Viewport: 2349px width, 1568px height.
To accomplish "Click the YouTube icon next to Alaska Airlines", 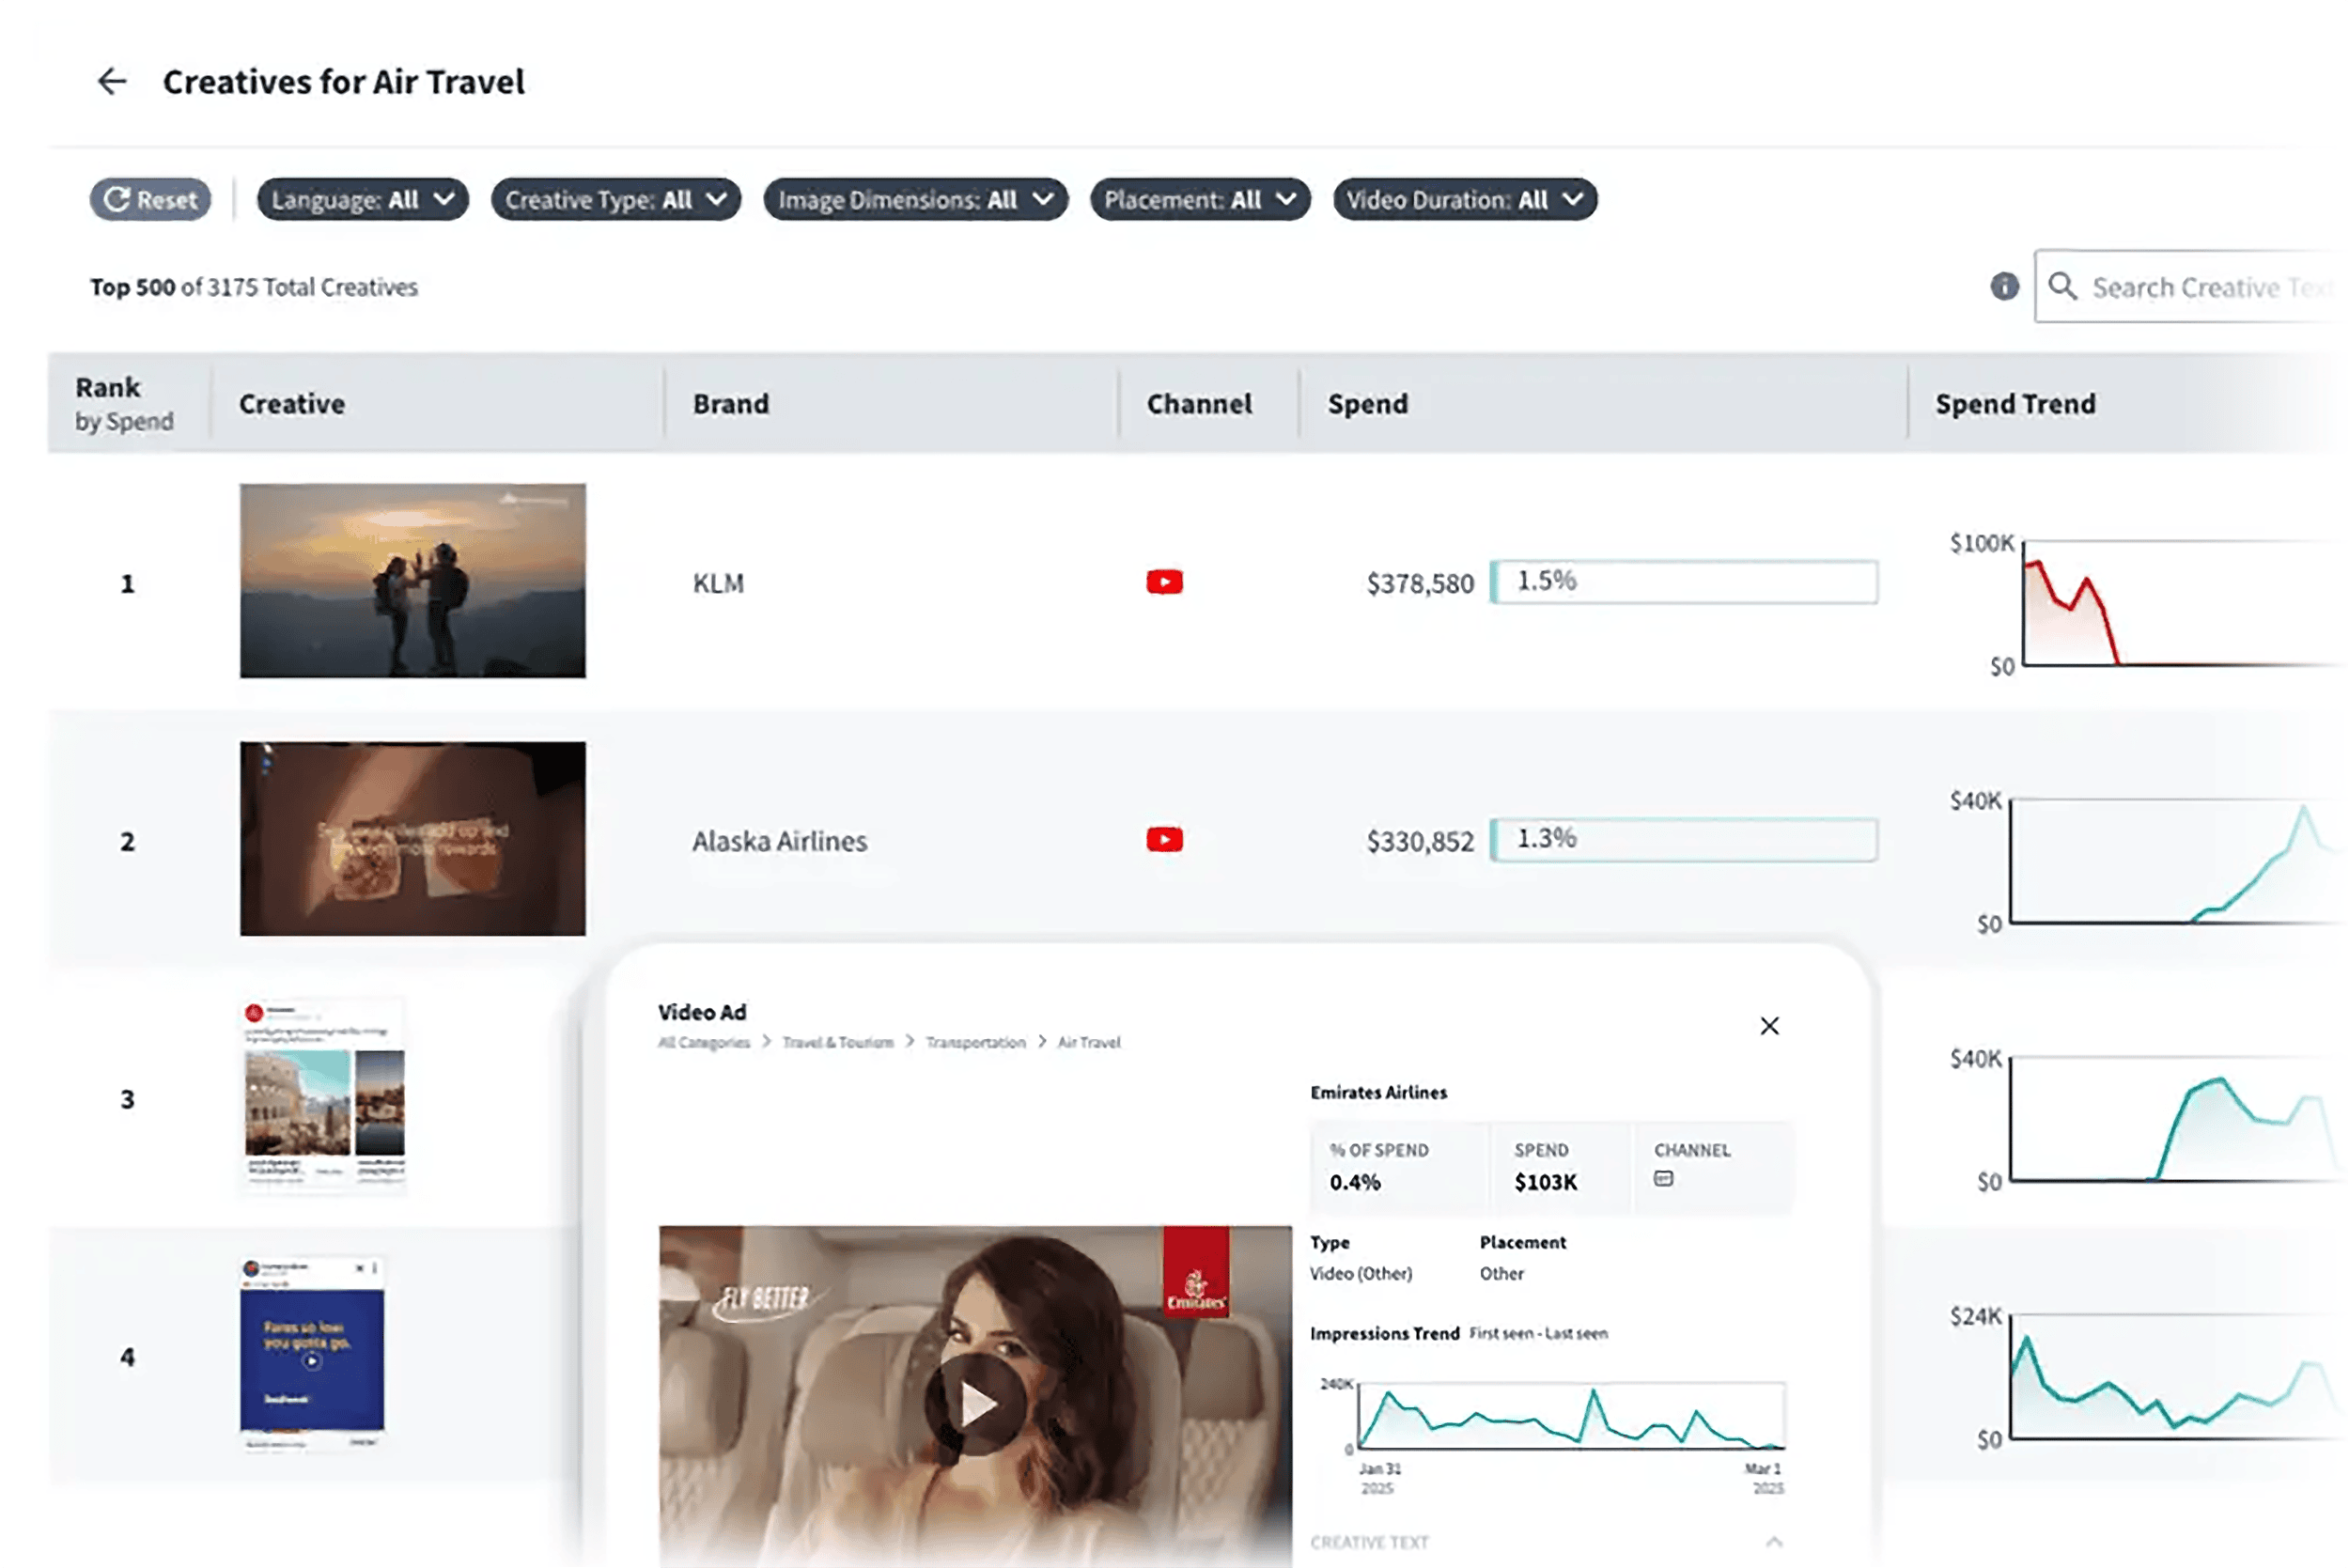I will 1164,840.
